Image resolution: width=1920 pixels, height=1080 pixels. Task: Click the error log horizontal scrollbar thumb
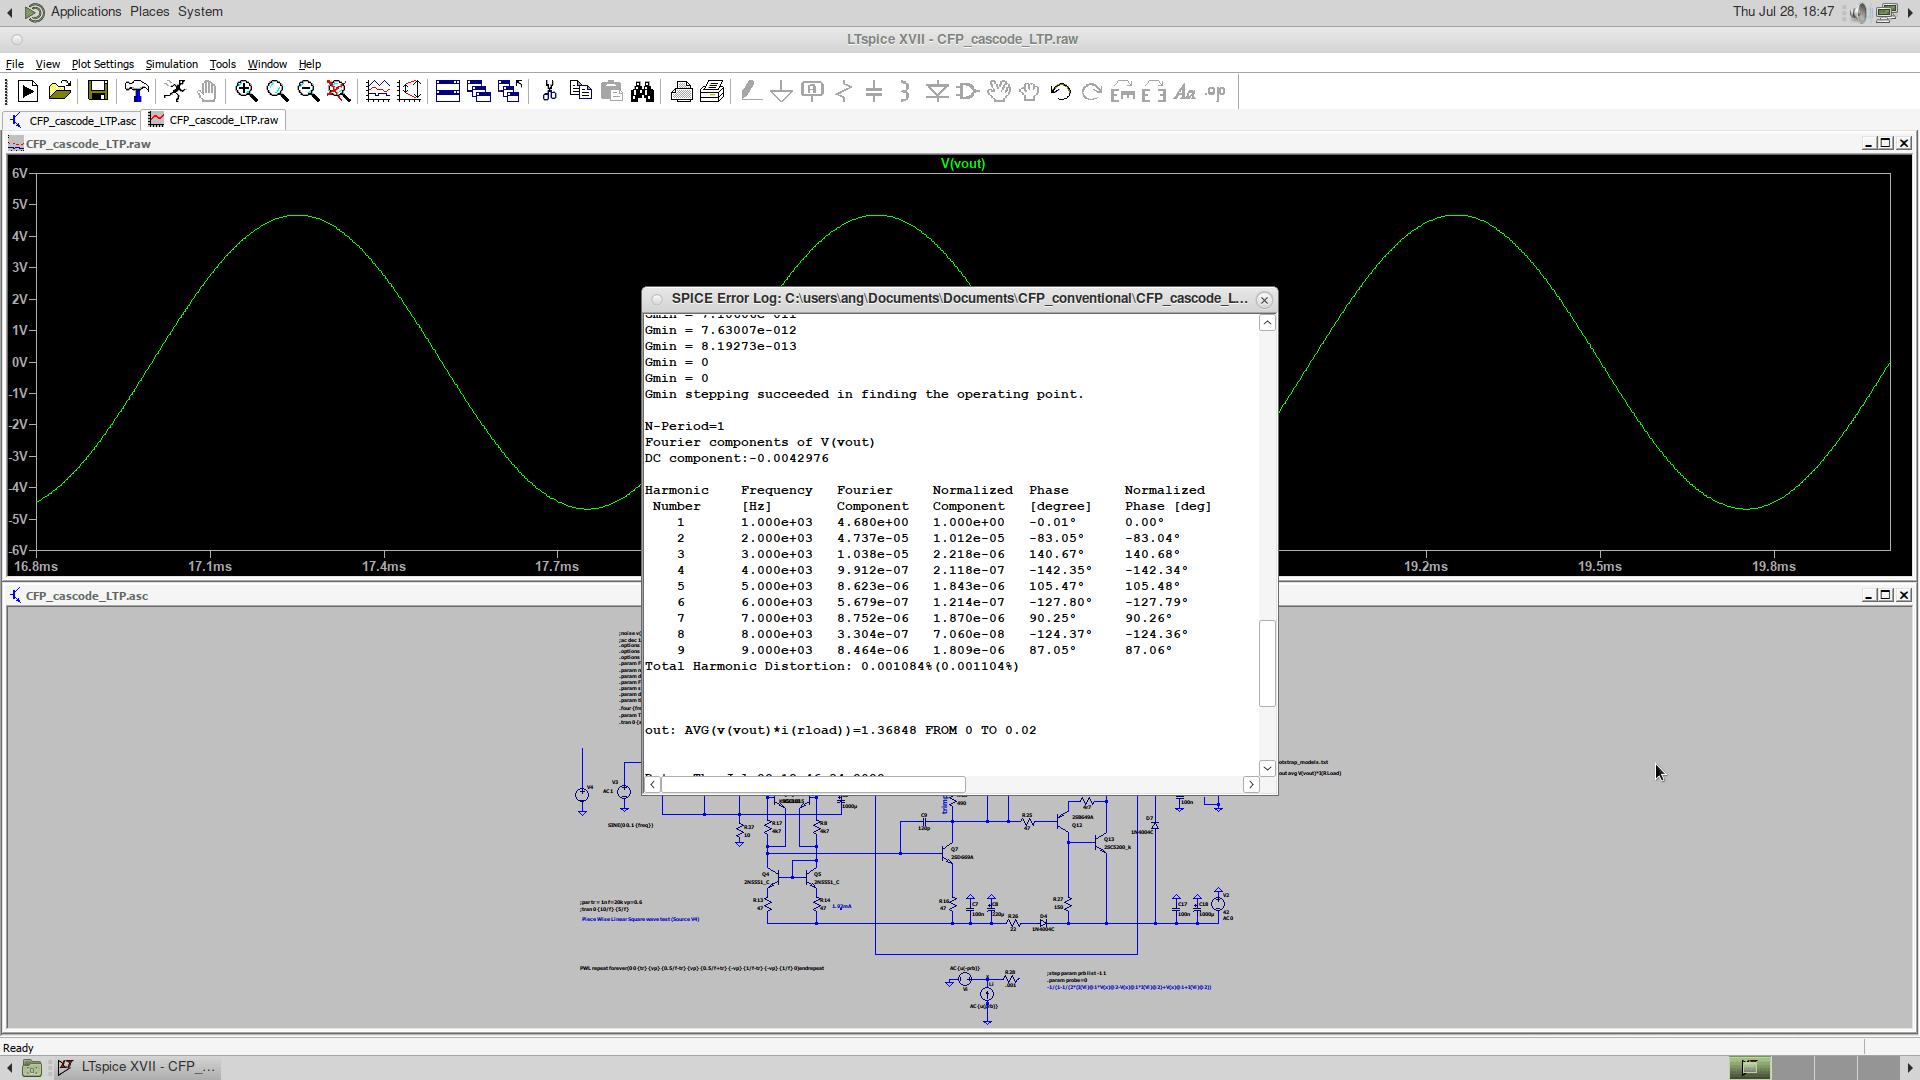[x=813, y=785]
